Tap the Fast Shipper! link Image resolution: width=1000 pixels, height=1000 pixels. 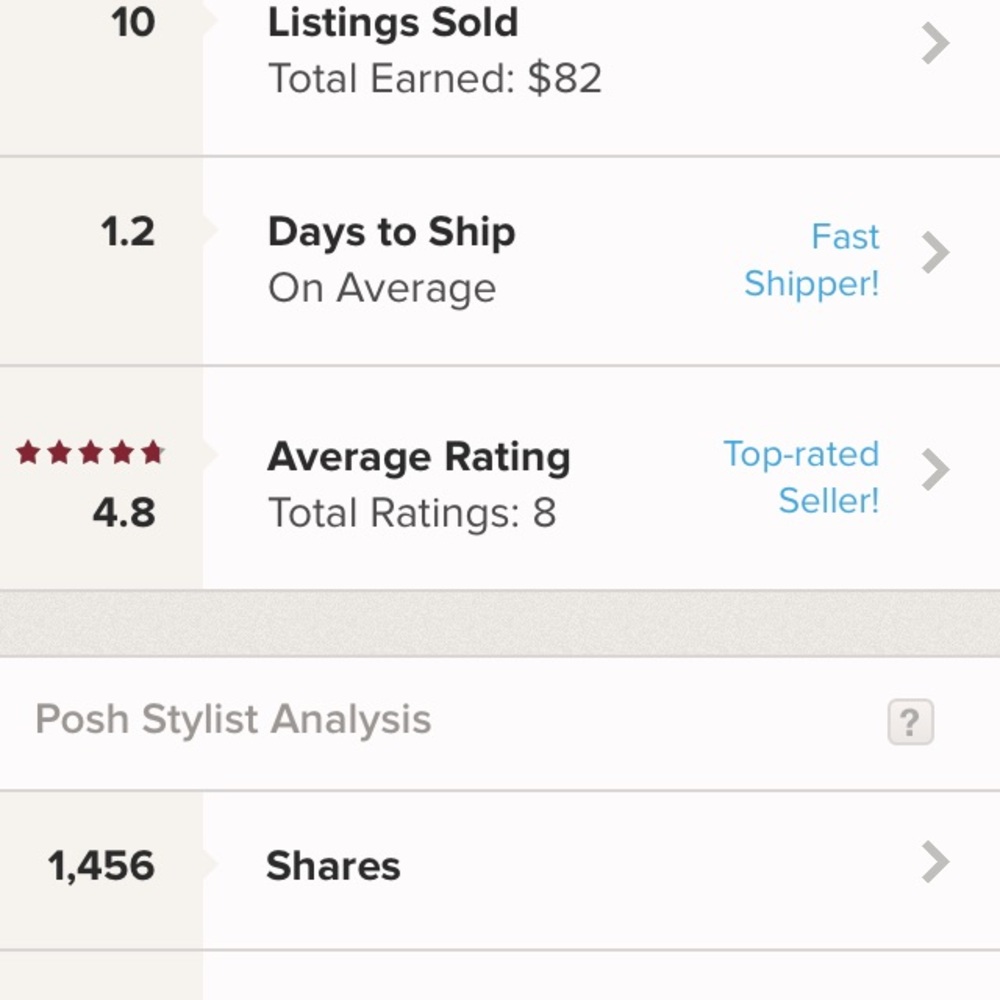[812, 260]
